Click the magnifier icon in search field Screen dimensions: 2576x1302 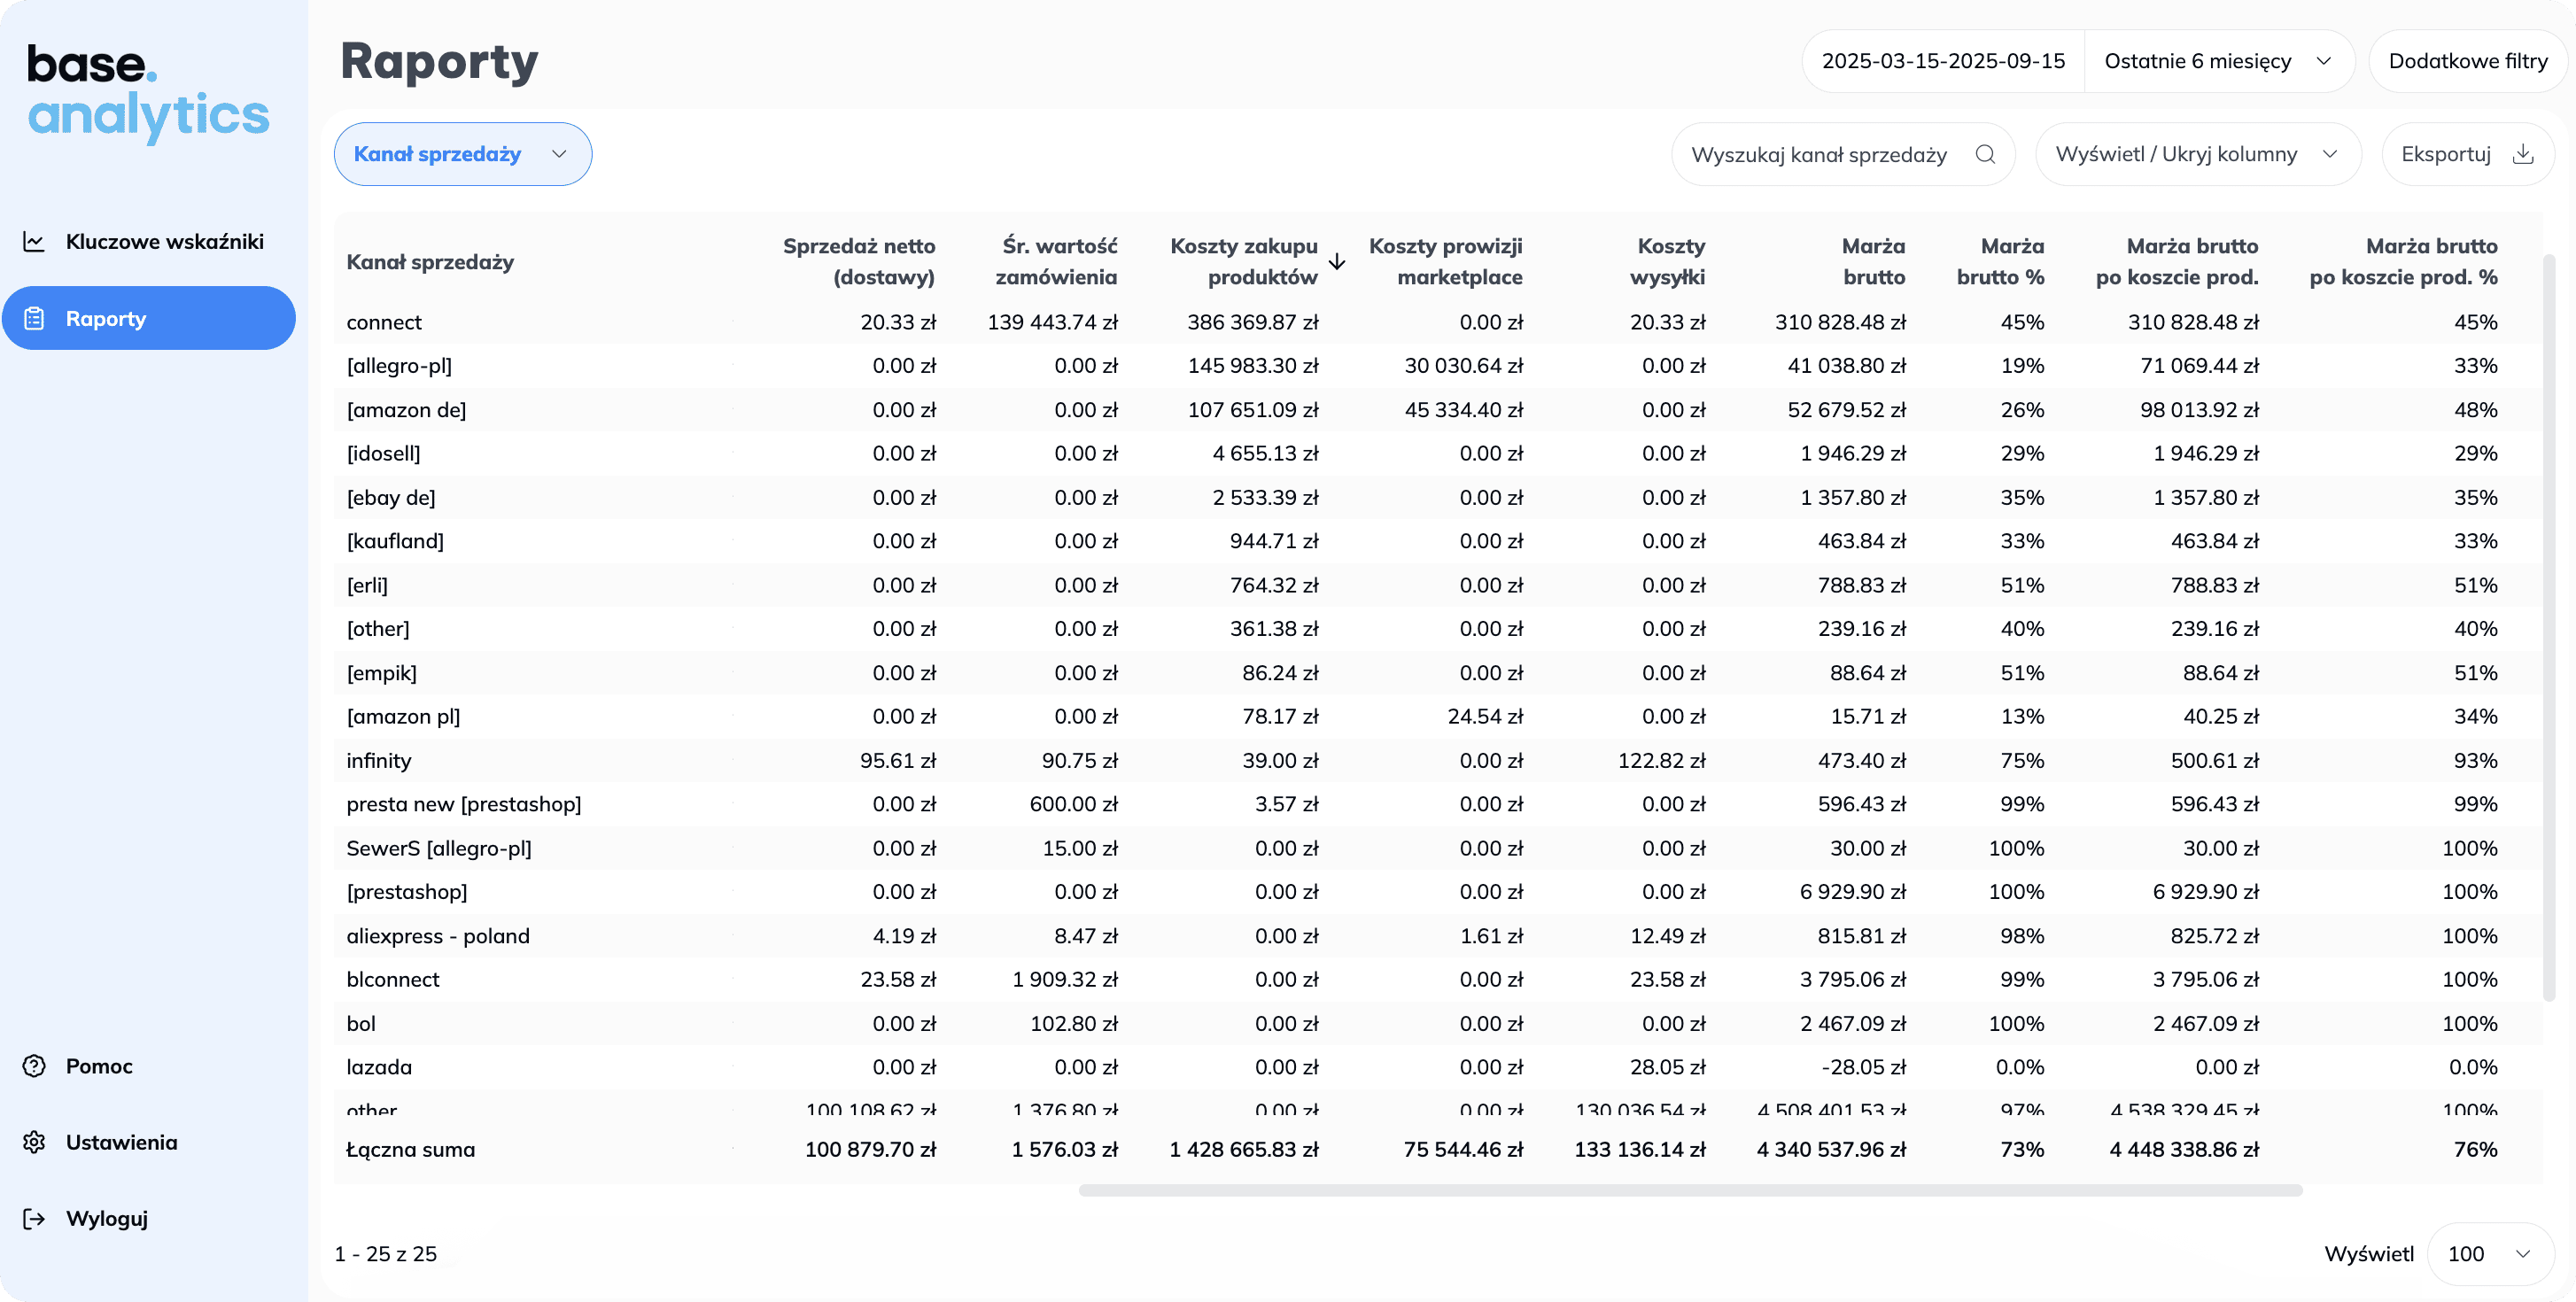1985,154
